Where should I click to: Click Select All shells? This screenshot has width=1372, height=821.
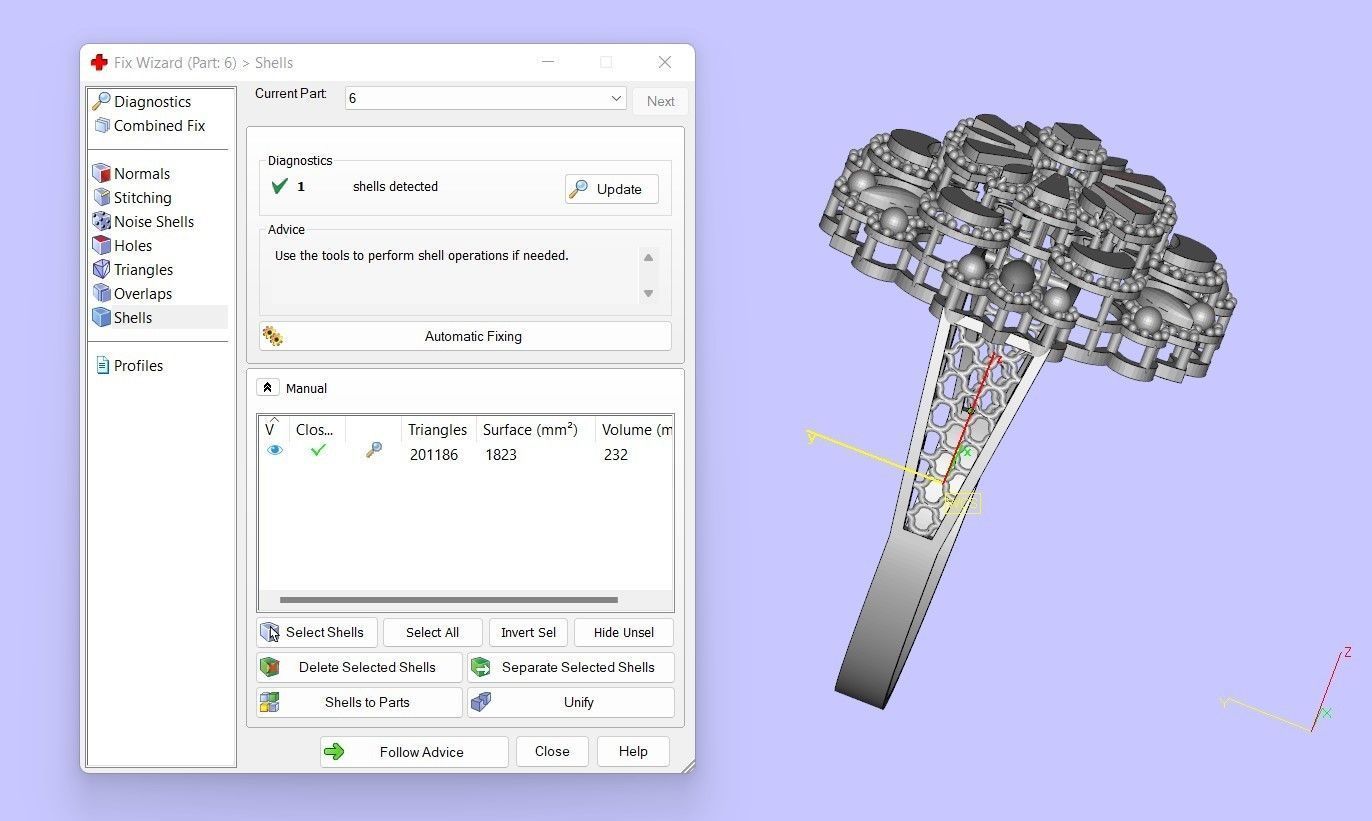[432, 632]
